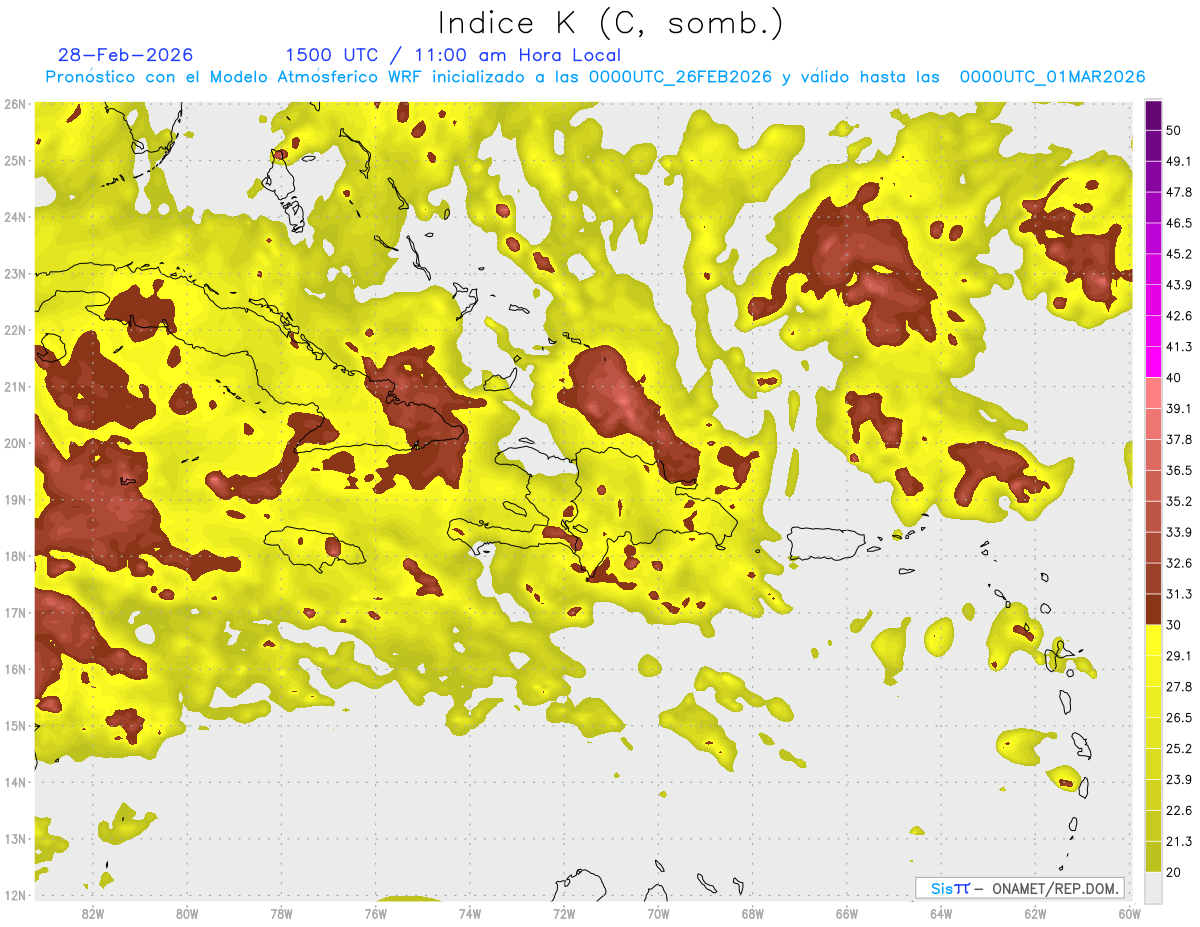
Task: Click the colorbar value "20"
Action: tap(1174, 872)
